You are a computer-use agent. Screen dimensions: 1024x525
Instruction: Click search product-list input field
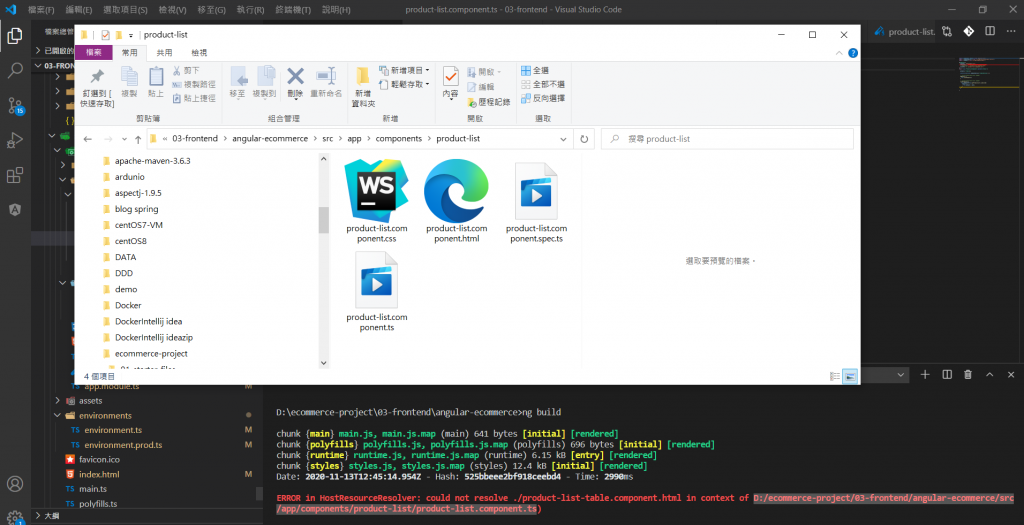[x=728, y=139]
